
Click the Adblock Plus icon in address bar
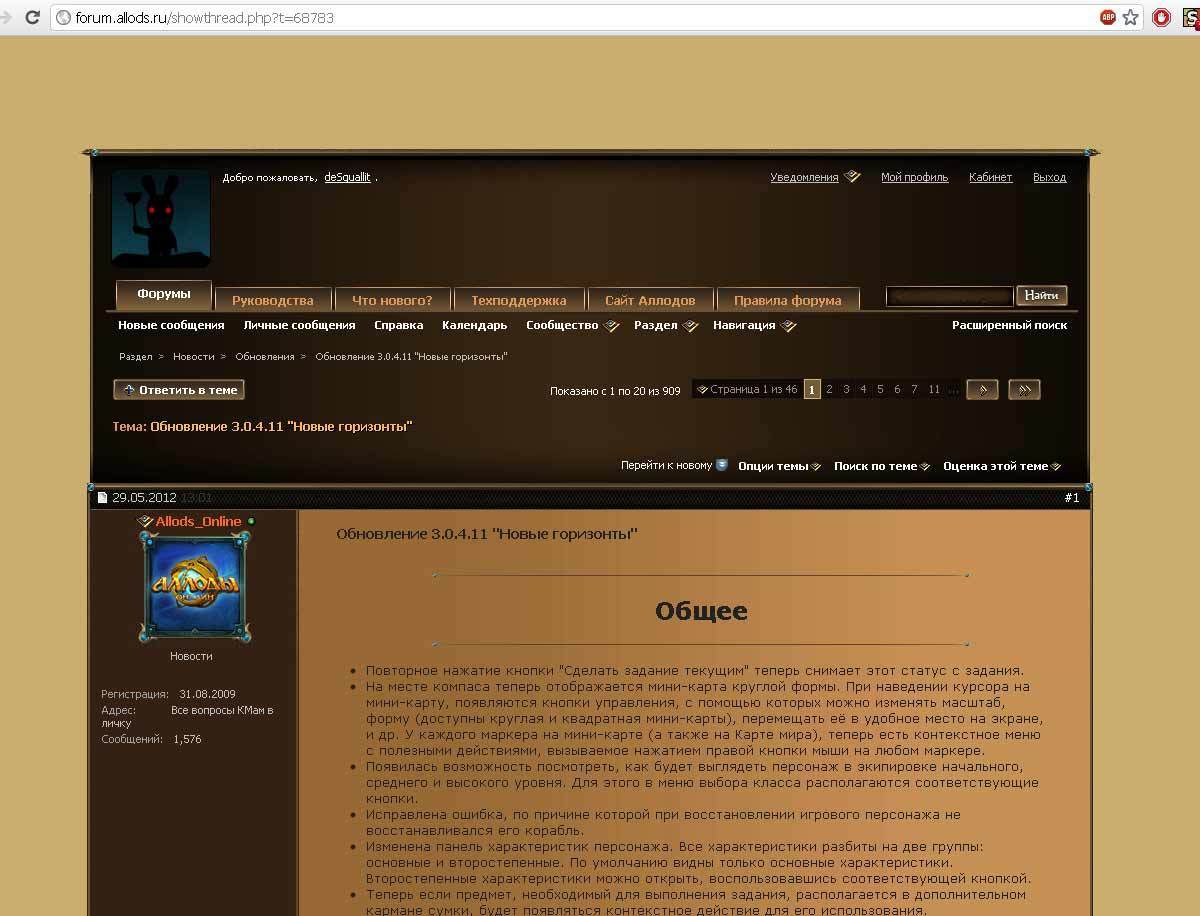(1108, 17)
